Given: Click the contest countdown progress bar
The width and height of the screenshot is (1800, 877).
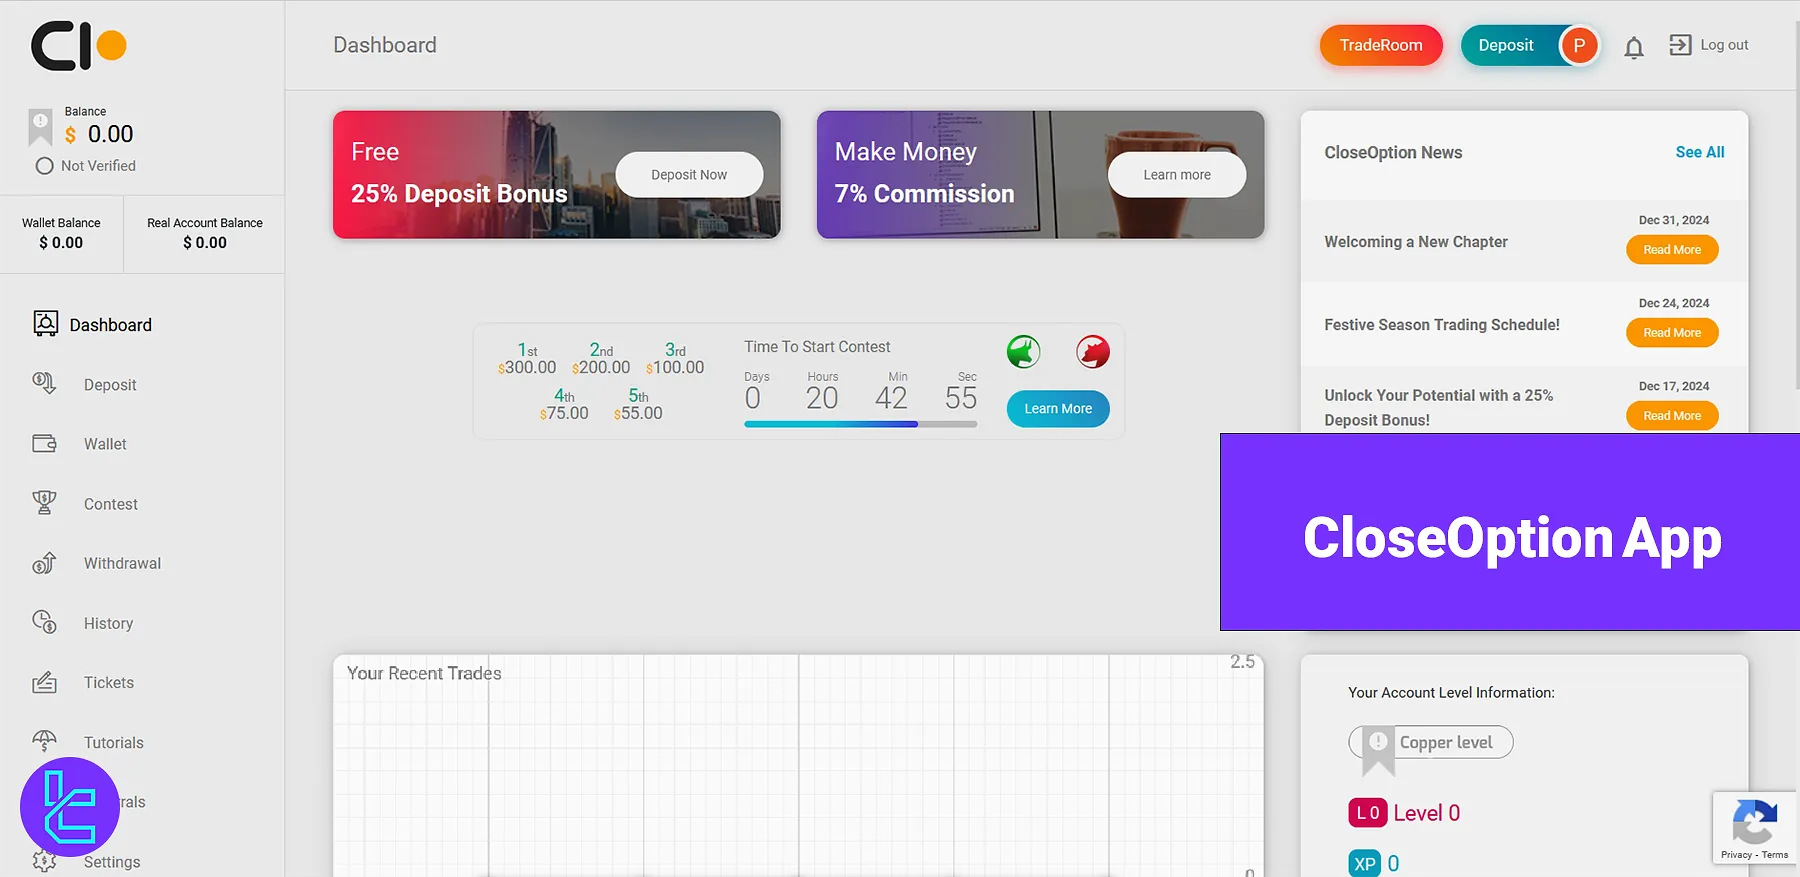Looking at the screenshot, I should [860, 424].
